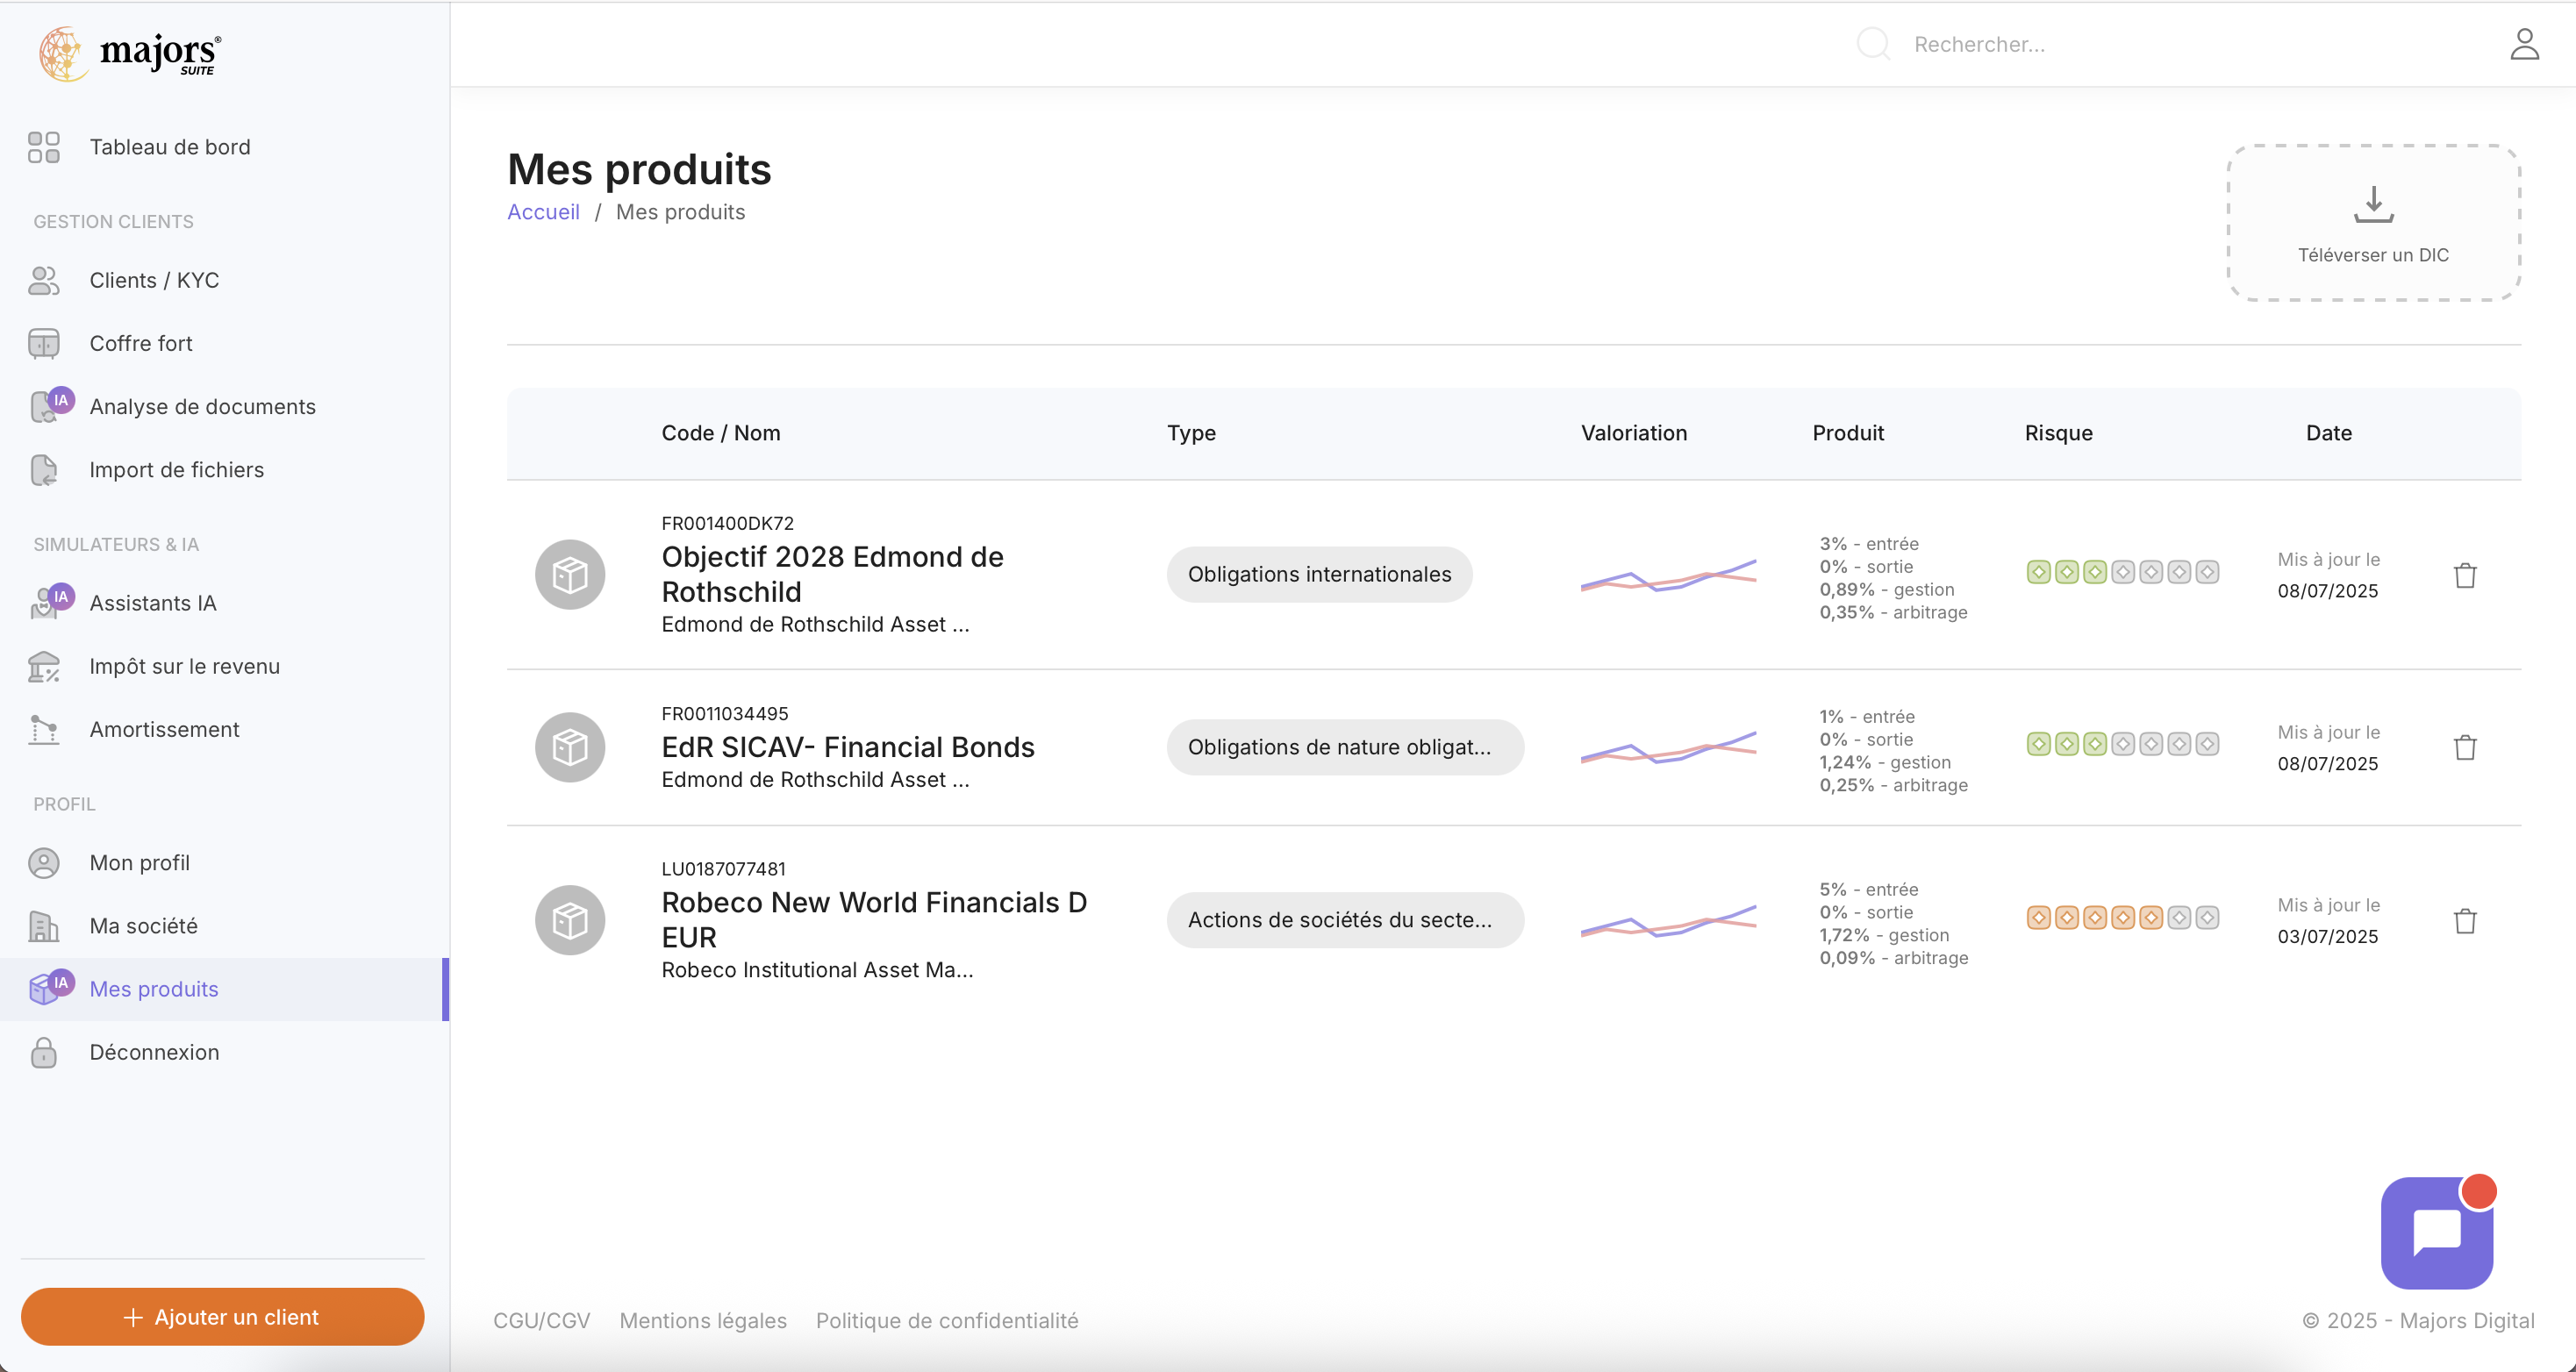
Task: Click the orange risk indicator for Robeco
Action: (x=2122, y=917)
